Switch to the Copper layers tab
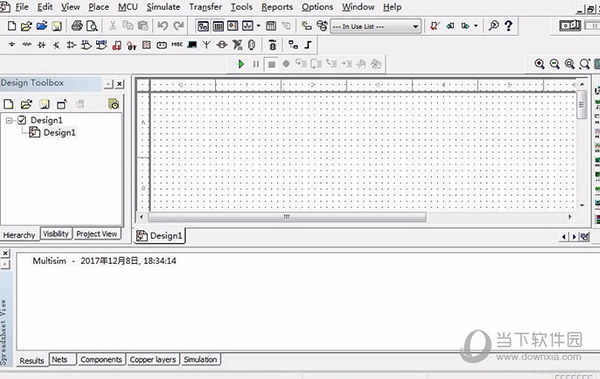This screenshot has width=600, height=379. (153, 359)
